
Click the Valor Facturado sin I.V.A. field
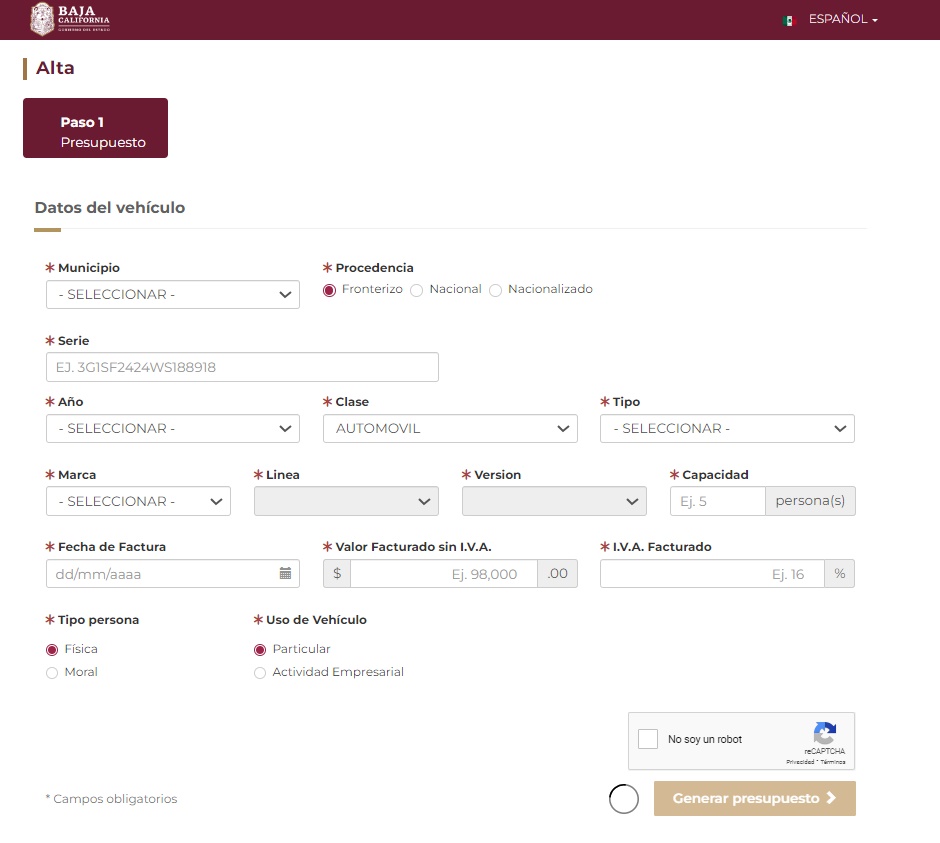[x=443, y=574]
